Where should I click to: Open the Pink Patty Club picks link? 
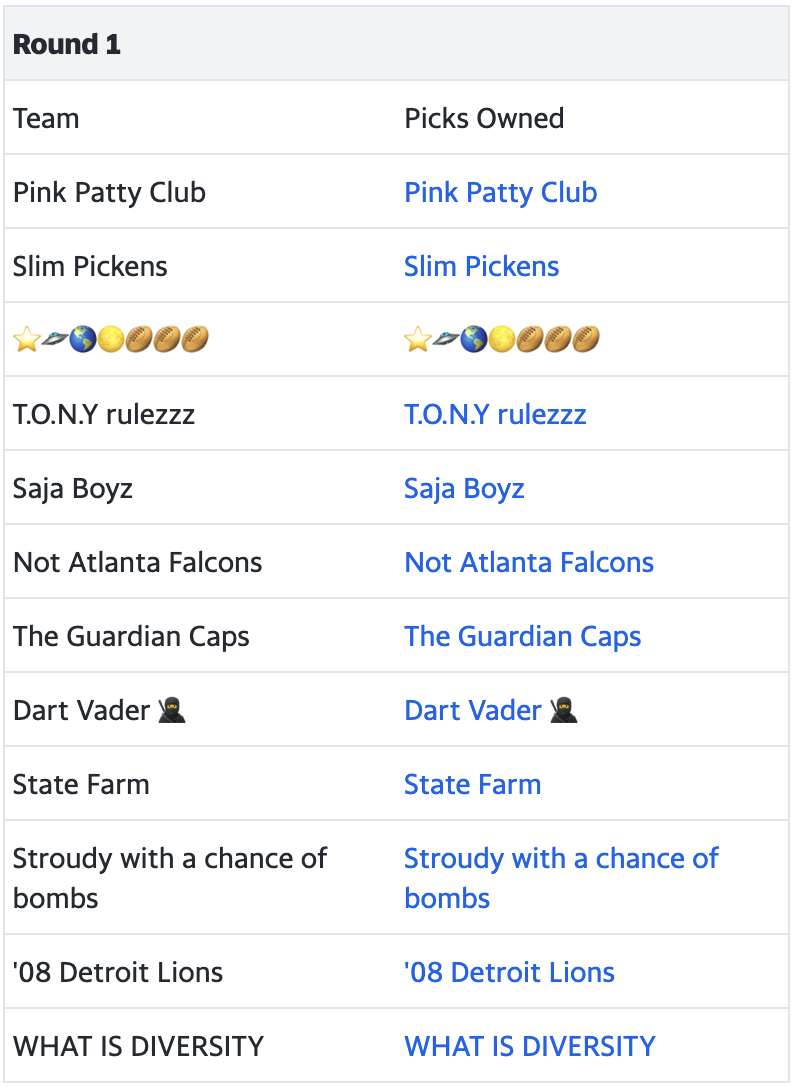500,193
